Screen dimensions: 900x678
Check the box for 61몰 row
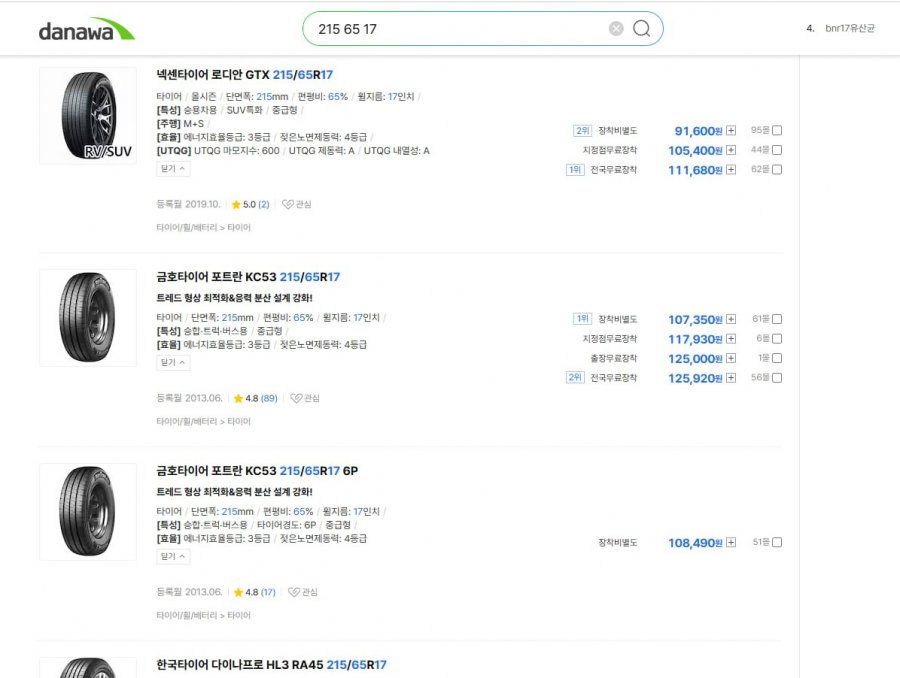pyautogui.click(x=777, y=319)
